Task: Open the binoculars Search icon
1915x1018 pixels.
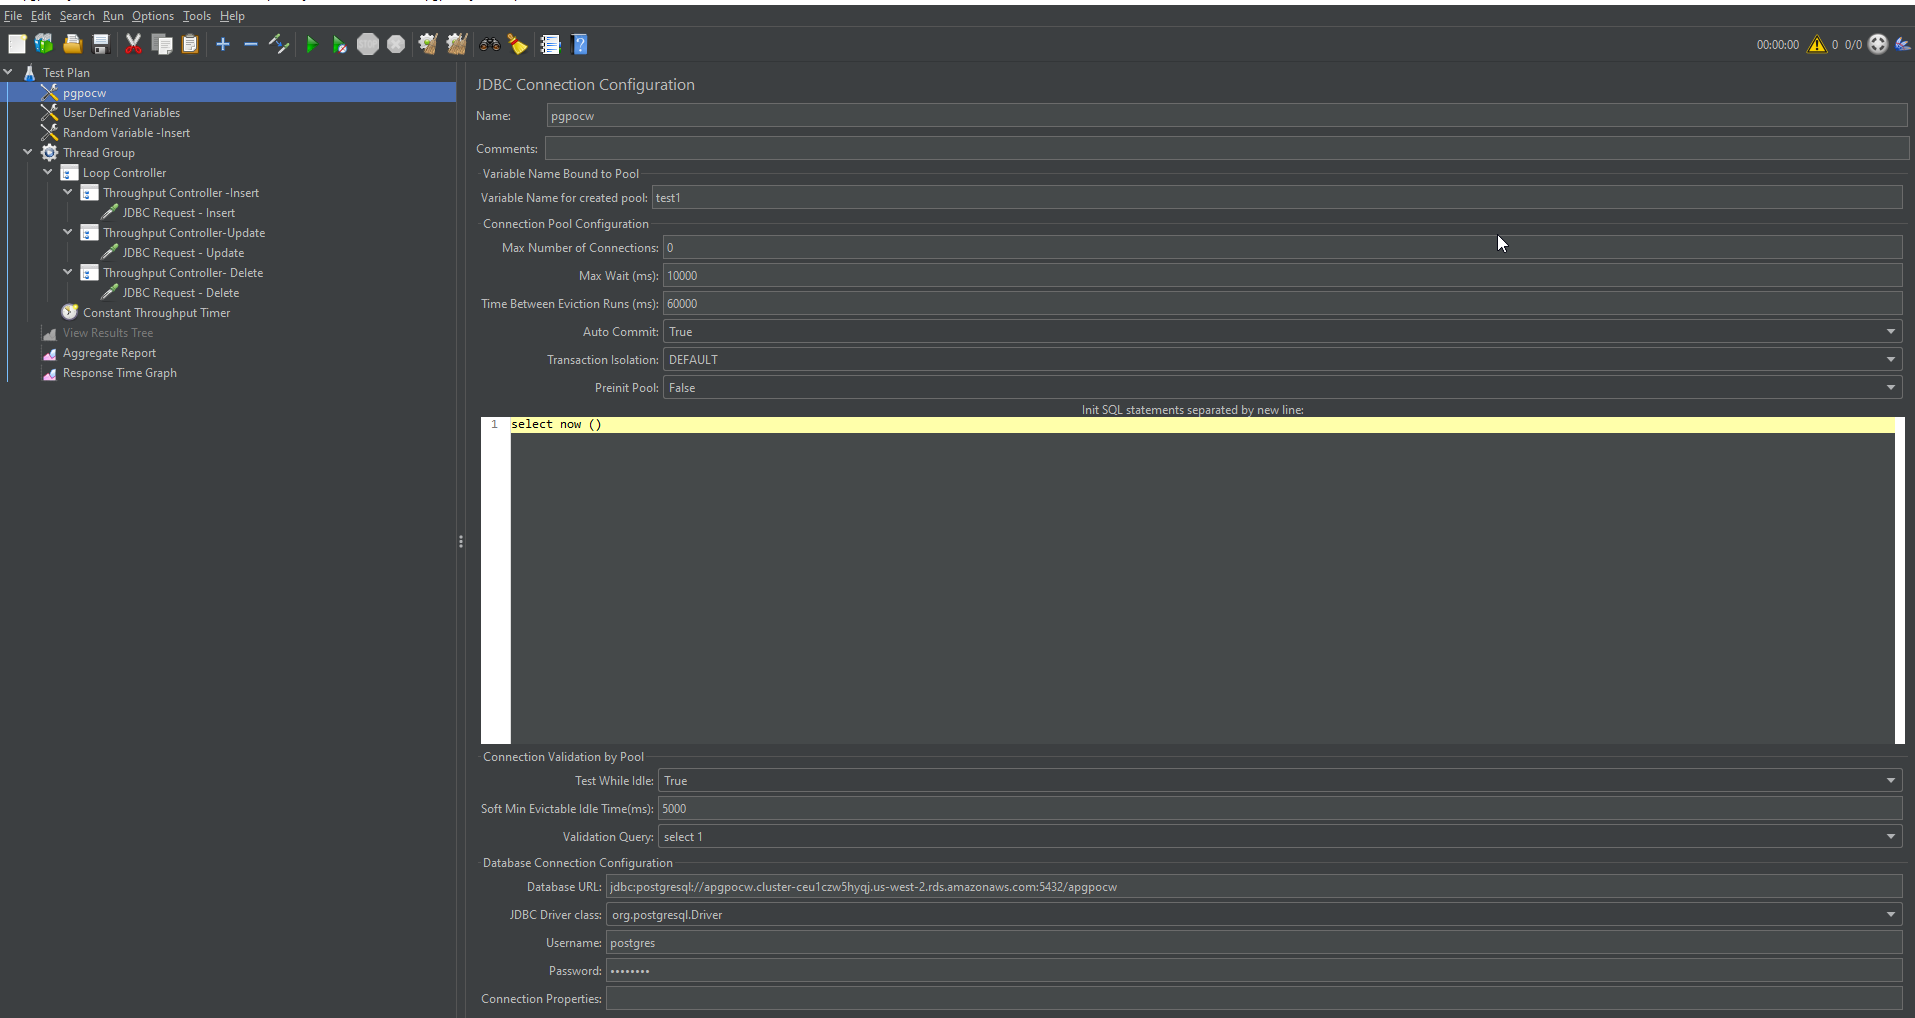Action: (489, 44)
